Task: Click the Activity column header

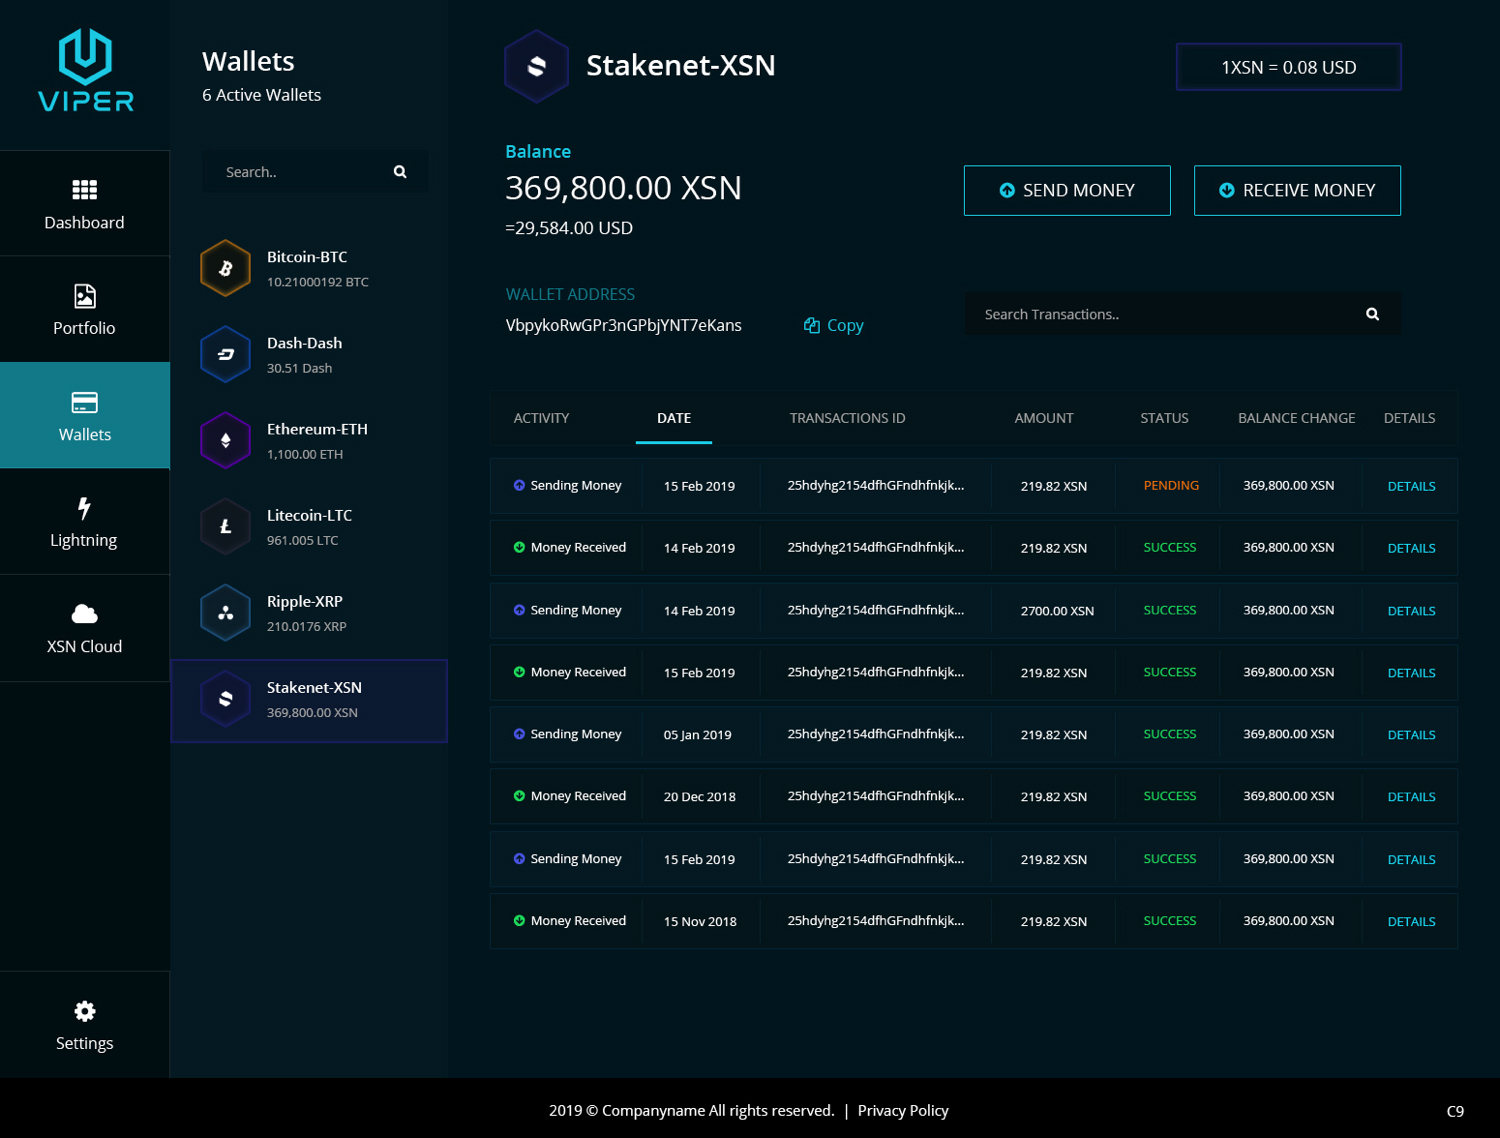Action: [x=541, y=418]
